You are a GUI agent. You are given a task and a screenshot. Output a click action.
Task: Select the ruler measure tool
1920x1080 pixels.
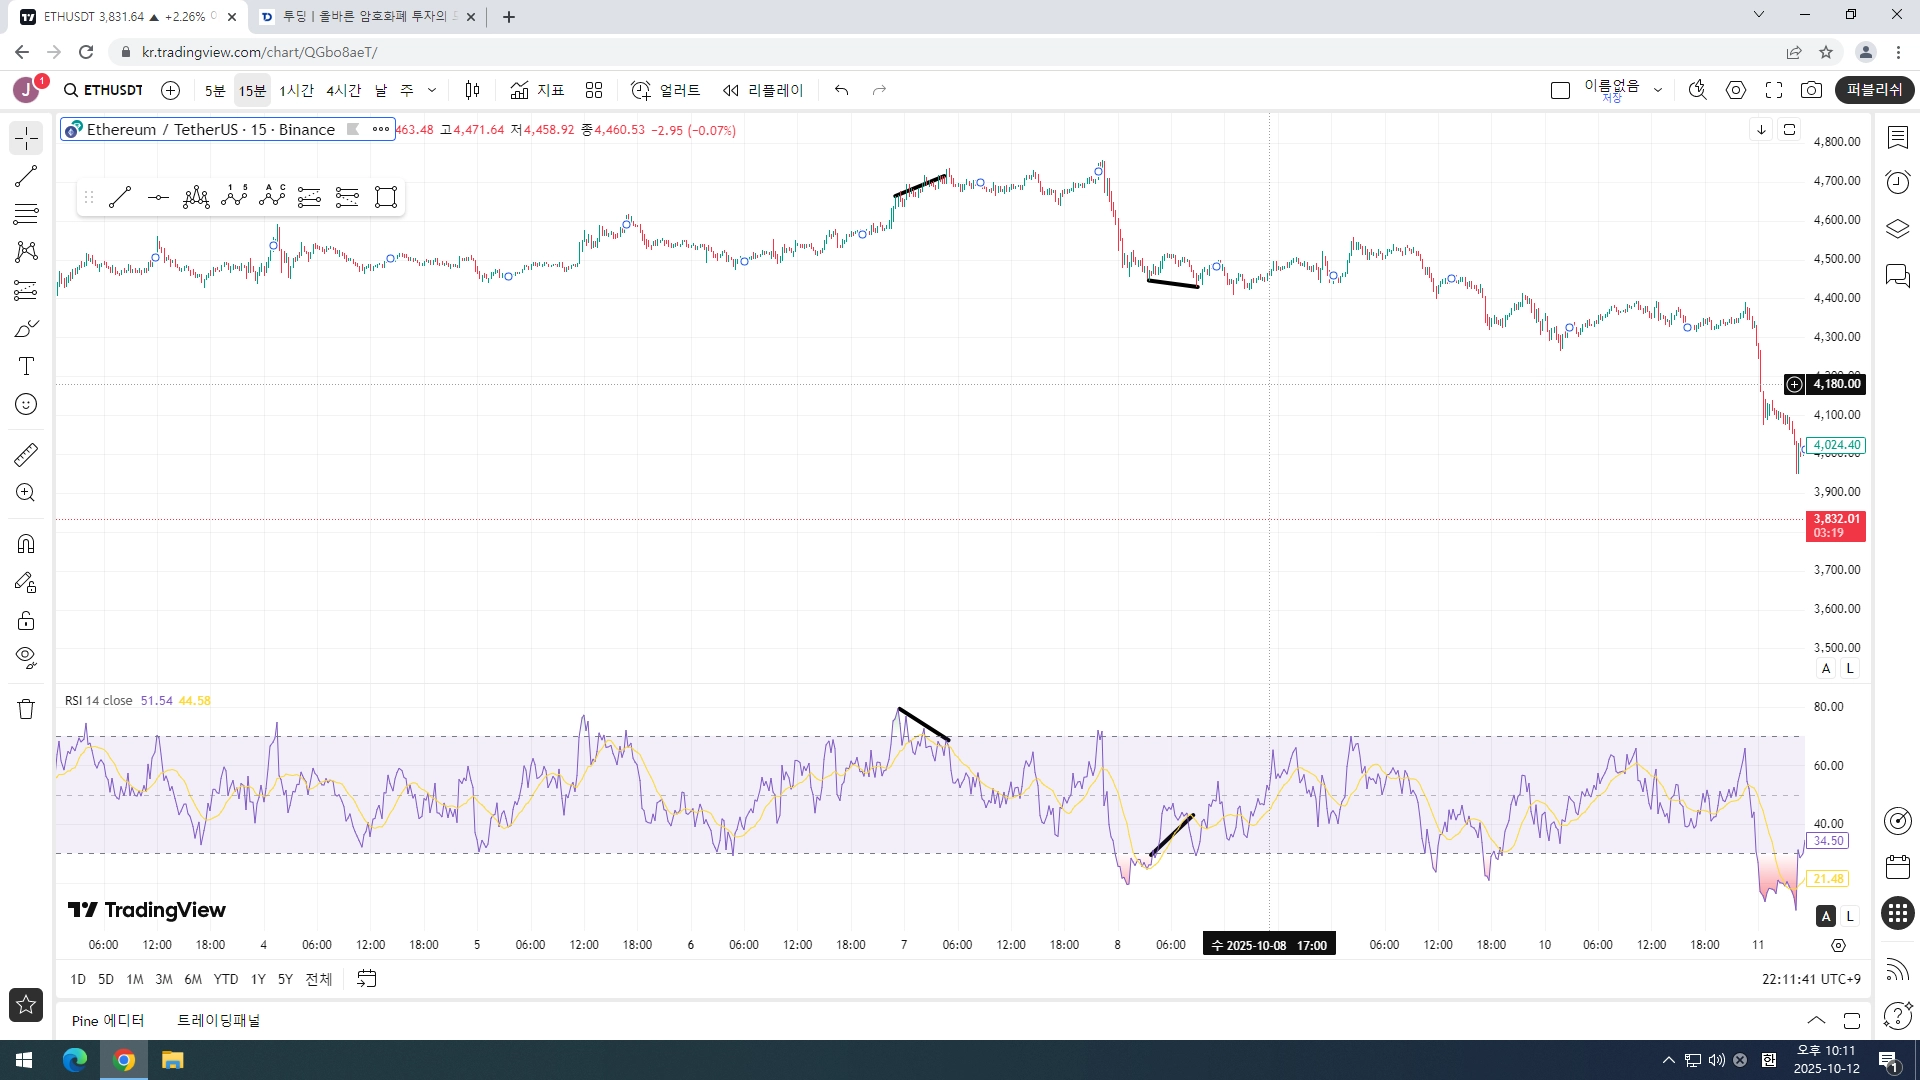[26, 455]
